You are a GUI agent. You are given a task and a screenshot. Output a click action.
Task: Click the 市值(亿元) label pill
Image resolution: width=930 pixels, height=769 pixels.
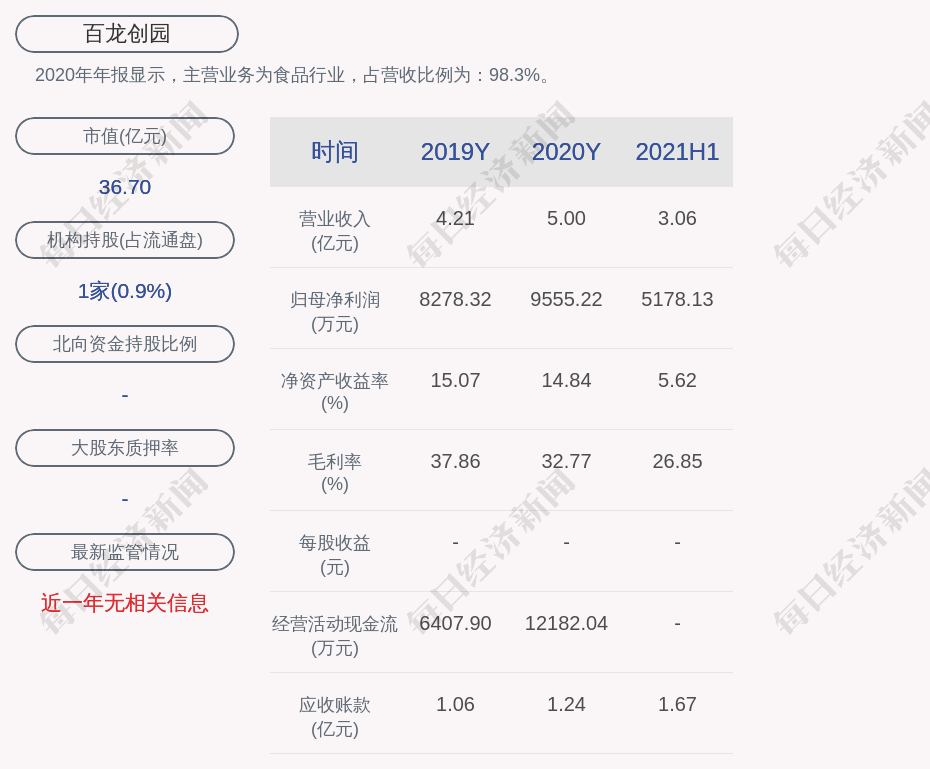125,136
